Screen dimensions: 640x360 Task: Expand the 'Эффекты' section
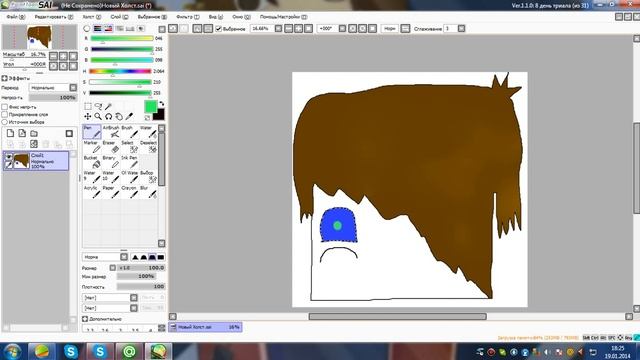tap(4, 78)
